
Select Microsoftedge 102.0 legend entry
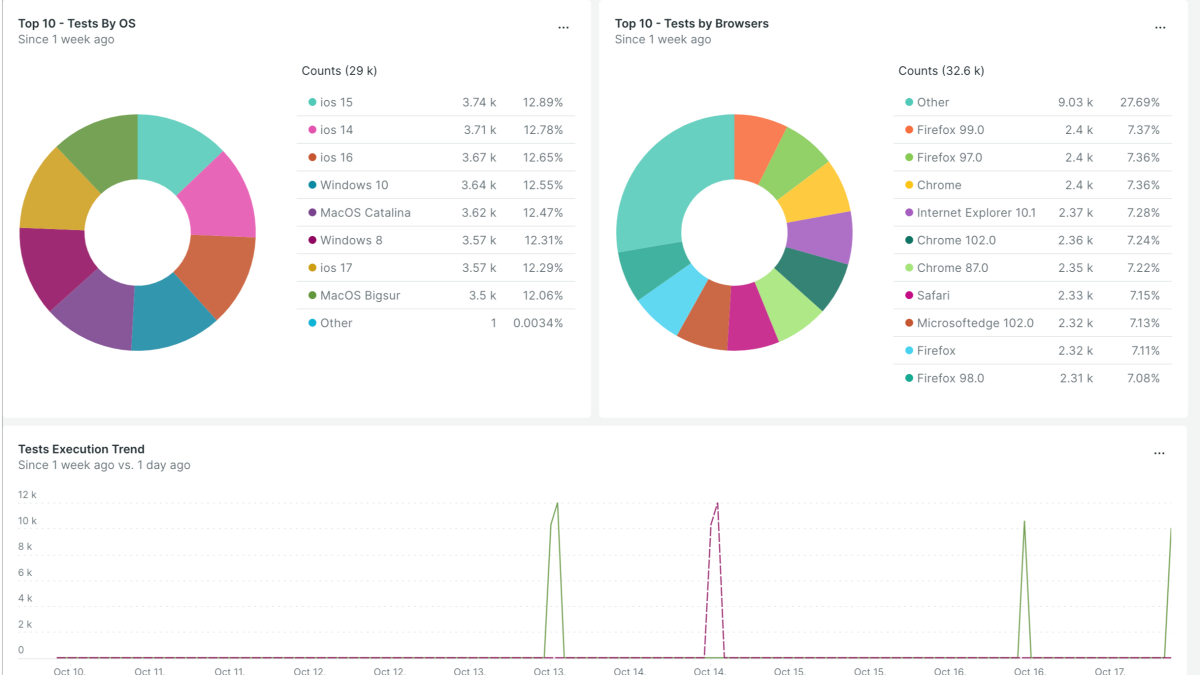975,323
